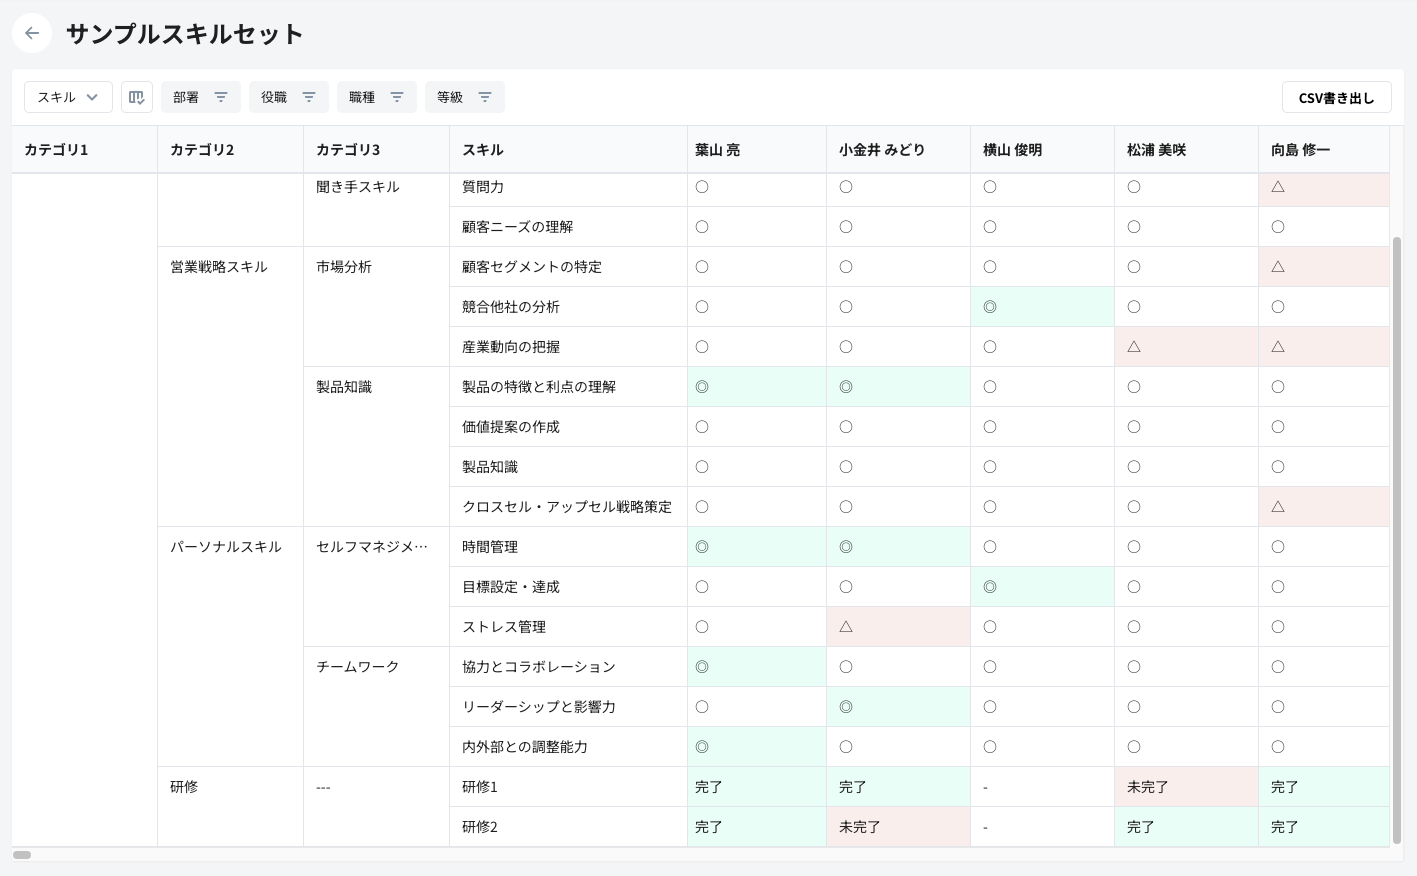Click the back arrow button
Image resolution: width=1417 pixels, height=876 pixels.
tap(32, 33)
